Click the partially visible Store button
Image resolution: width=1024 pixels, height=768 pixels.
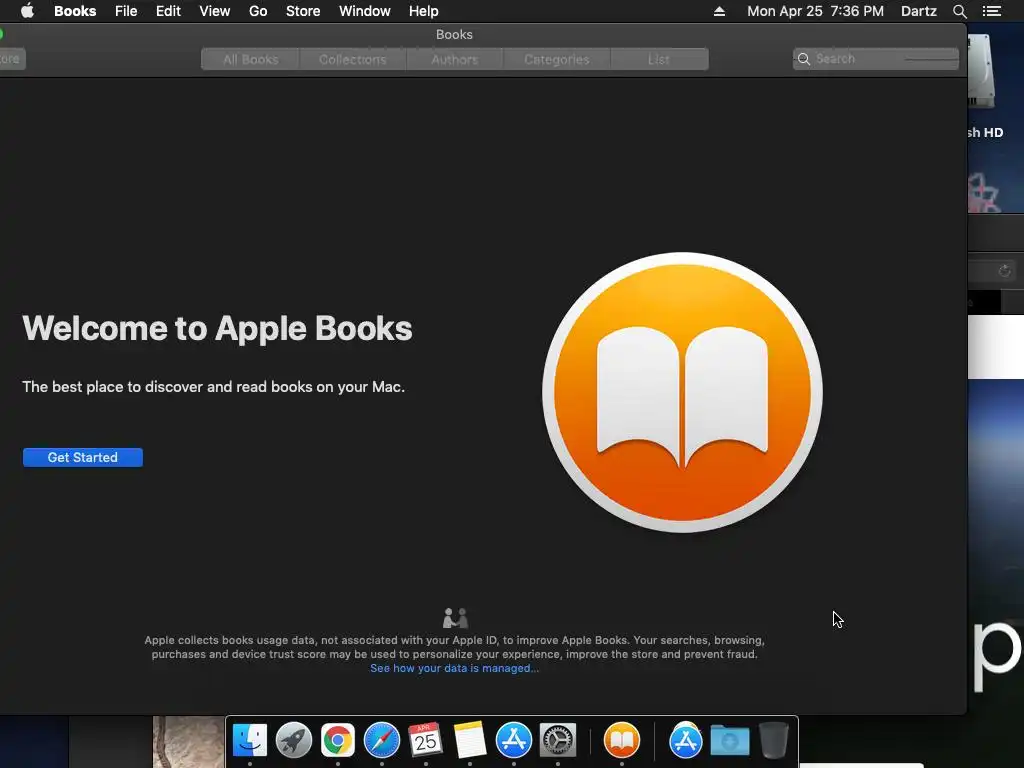(x=12, y=59)
